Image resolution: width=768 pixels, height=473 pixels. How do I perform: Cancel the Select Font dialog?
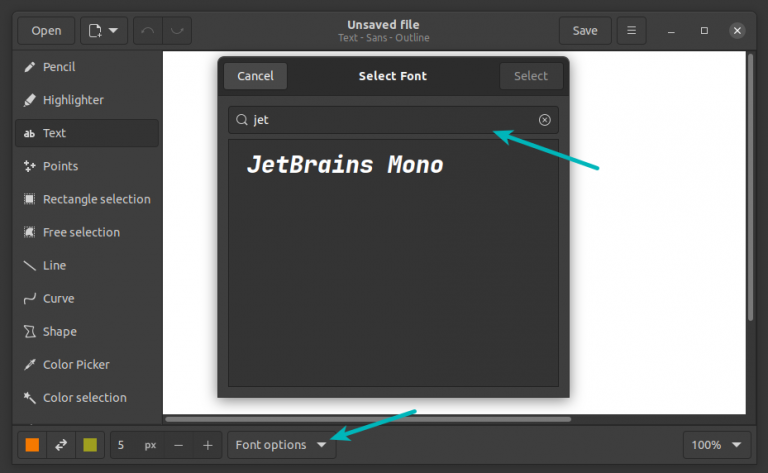pyautogui.click(x=255, y=76)
